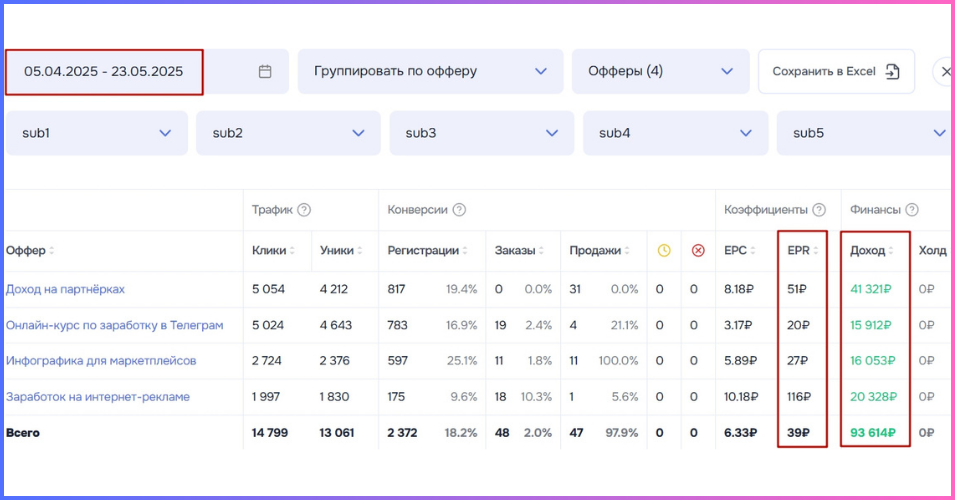Viewport: 955px width, 500px height.
Task: Open the sub4 filter dropdown
Action: click(x=675, y=133)
